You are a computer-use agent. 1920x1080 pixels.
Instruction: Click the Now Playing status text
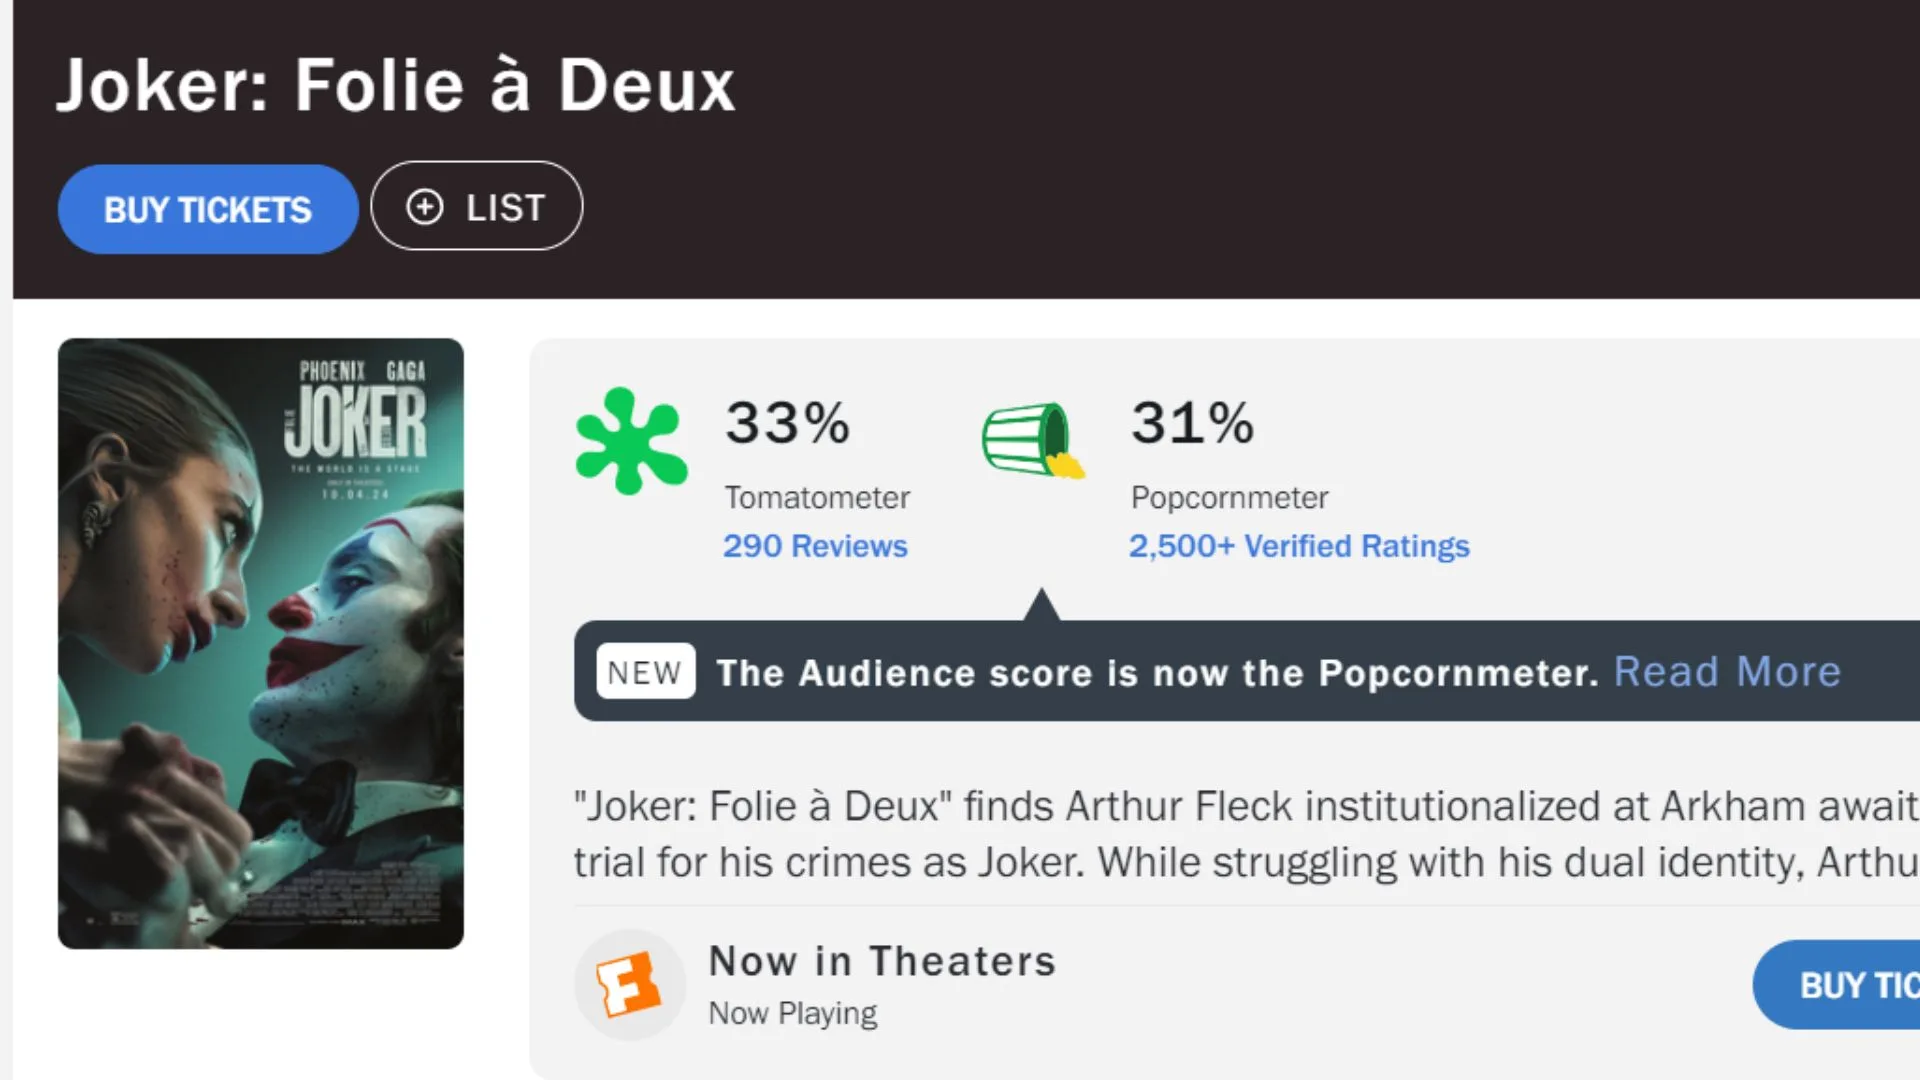(792, 1013)
